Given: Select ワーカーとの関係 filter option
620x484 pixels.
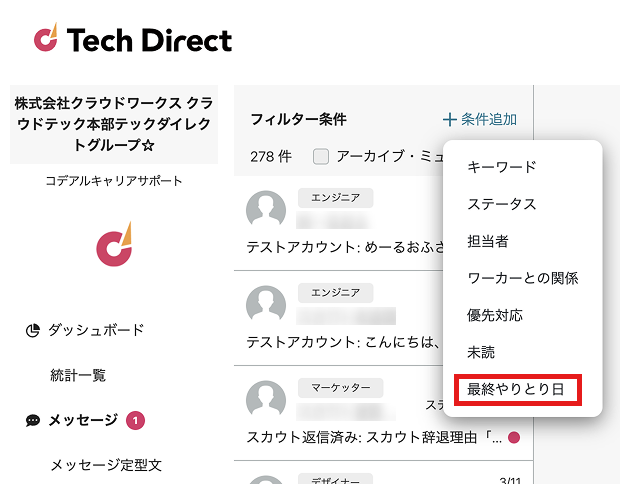Looking at the screenshot, I should pos(523,278).
